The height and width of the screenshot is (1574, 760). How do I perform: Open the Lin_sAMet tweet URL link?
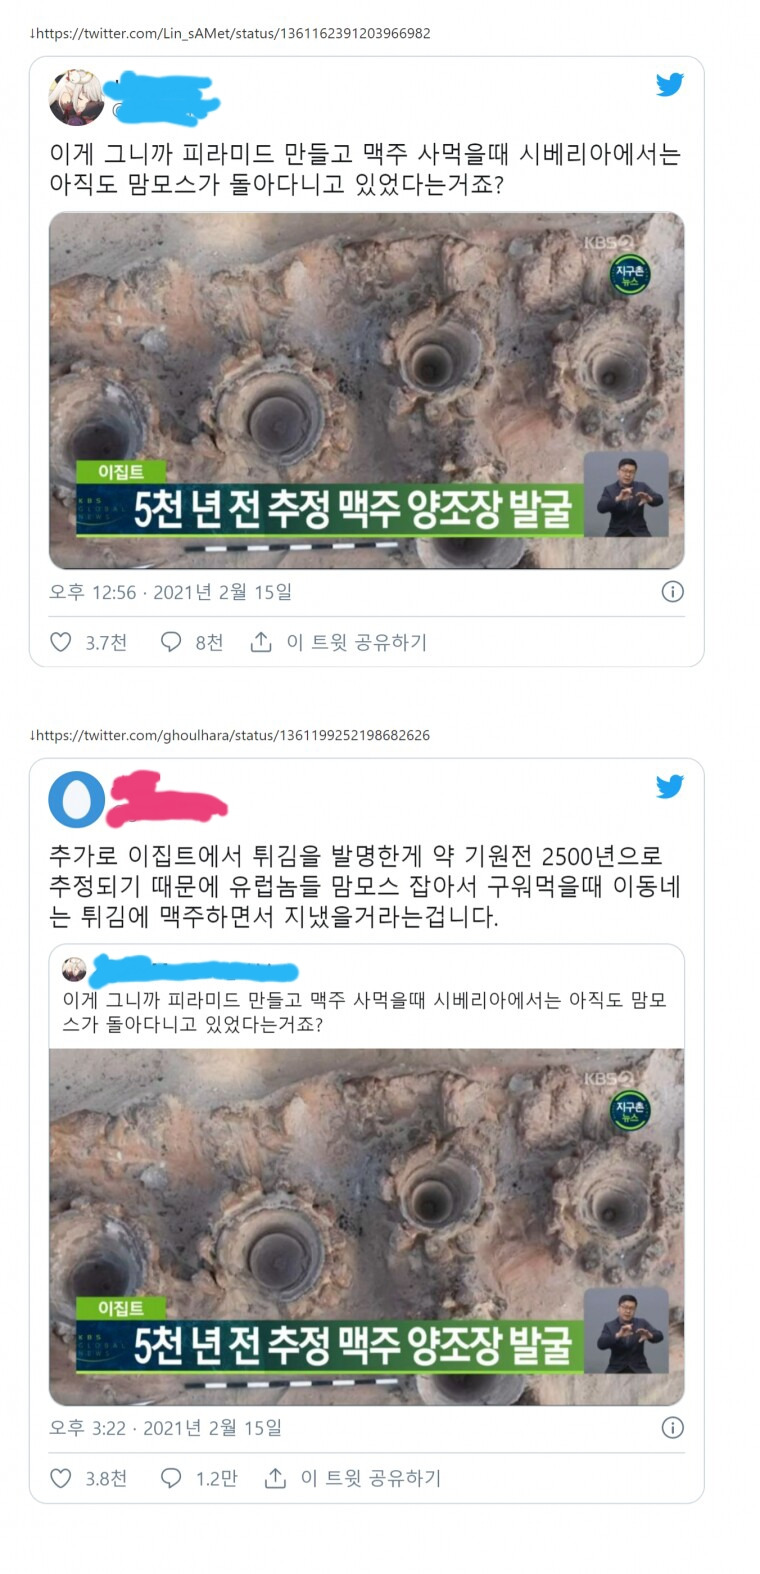[233, 33]
